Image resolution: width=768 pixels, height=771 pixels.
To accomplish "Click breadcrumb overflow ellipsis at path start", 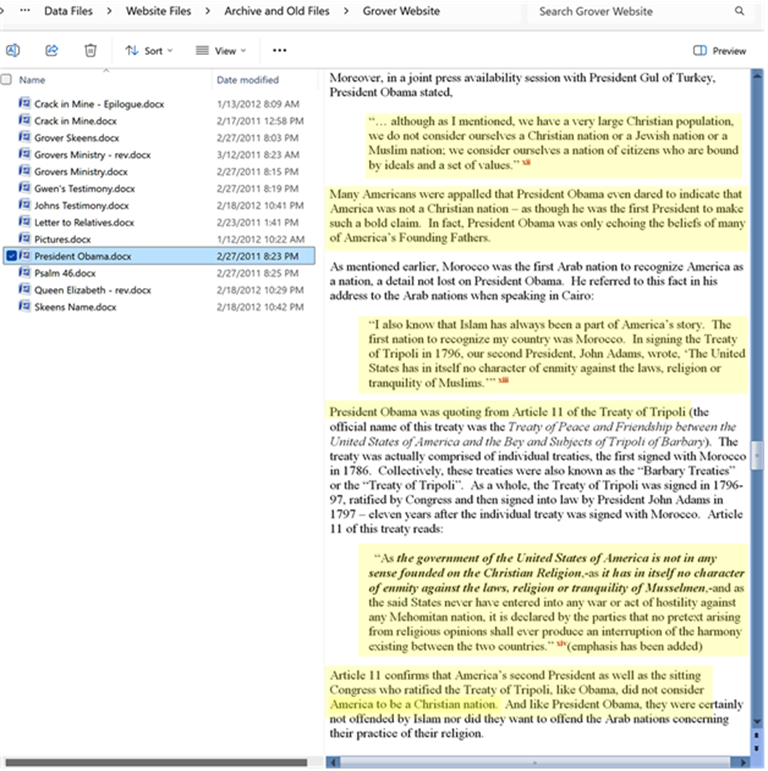I will (x=24, y=12).
